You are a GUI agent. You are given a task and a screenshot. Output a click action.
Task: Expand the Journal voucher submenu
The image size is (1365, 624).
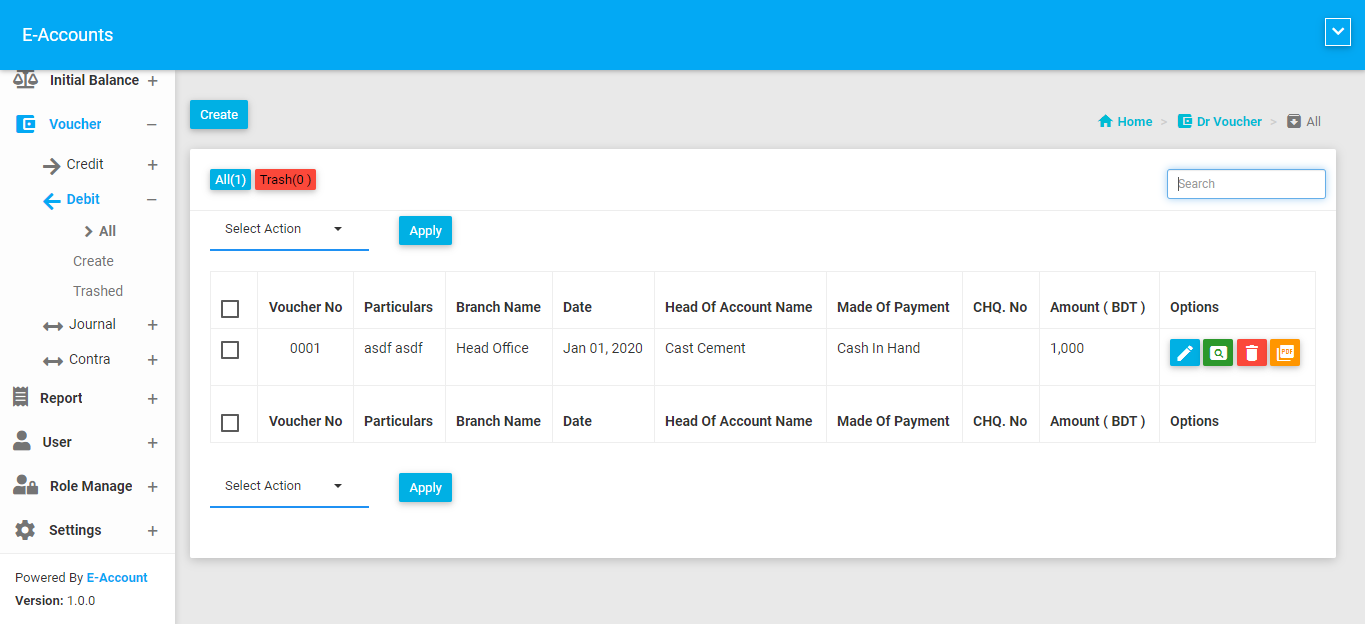tap(152, 325)
